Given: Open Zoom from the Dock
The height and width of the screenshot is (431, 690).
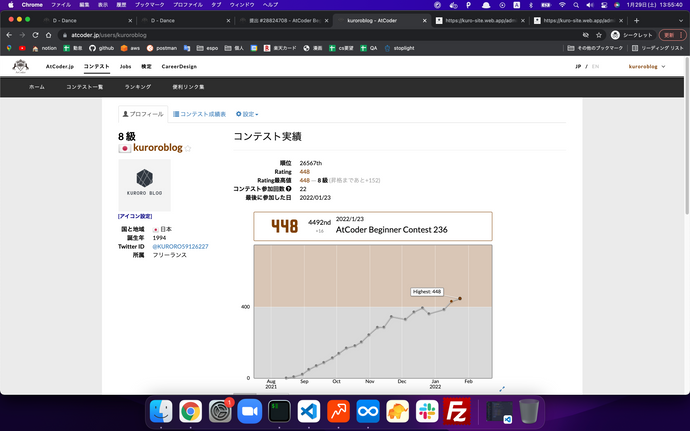Looking at the screenshot, I should coord(250,412).
